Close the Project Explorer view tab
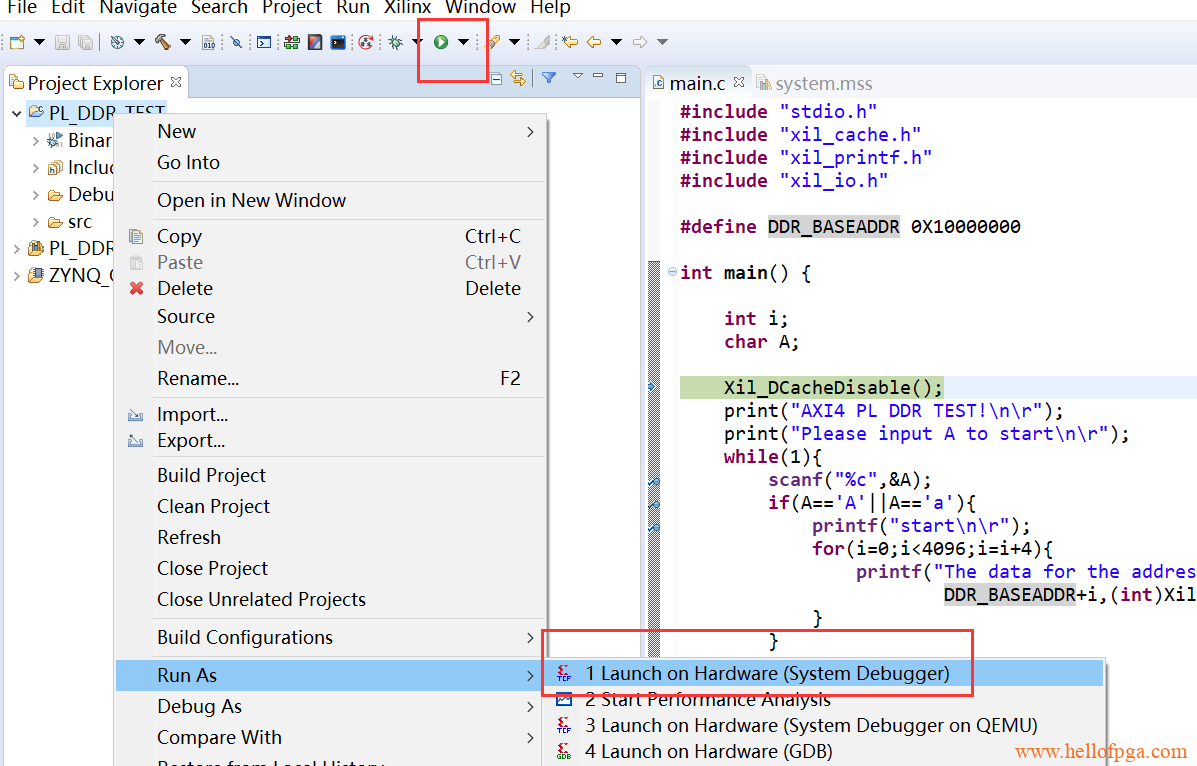Image resolution: width=1197 pixels, height=766 pixels. point(176,82)
